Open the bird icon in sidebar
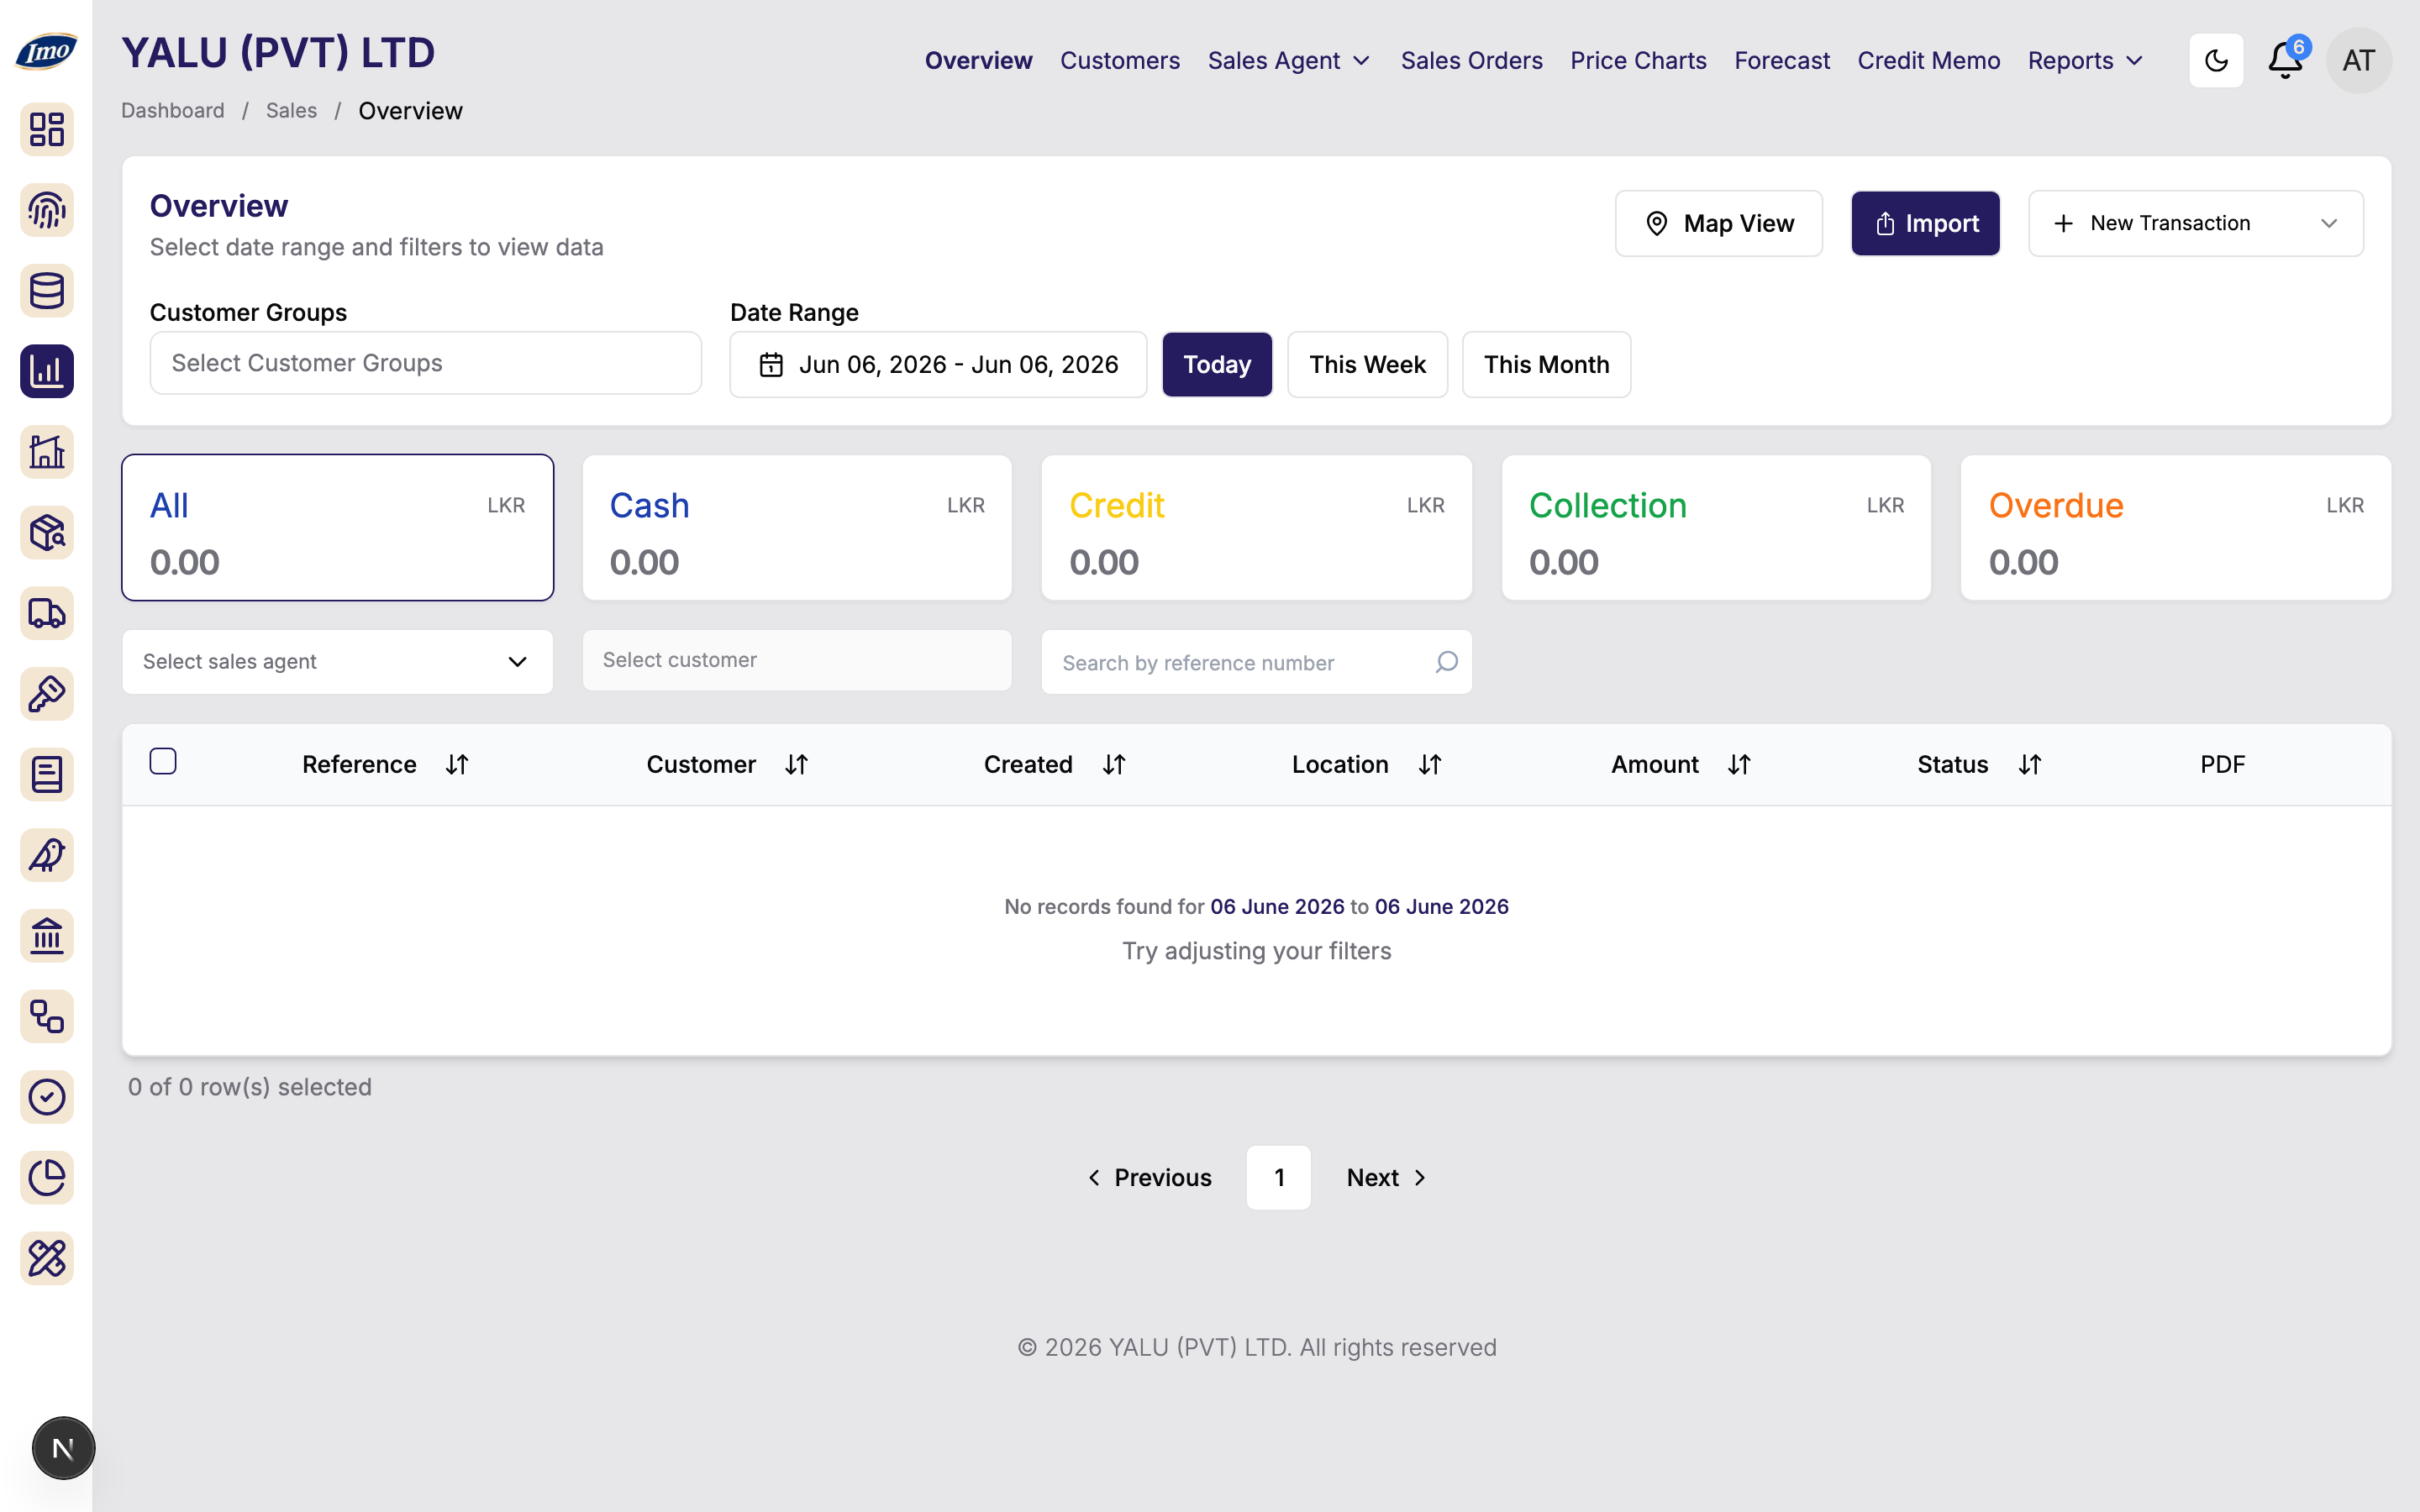2420x1512 pixels. click(47, 855)
